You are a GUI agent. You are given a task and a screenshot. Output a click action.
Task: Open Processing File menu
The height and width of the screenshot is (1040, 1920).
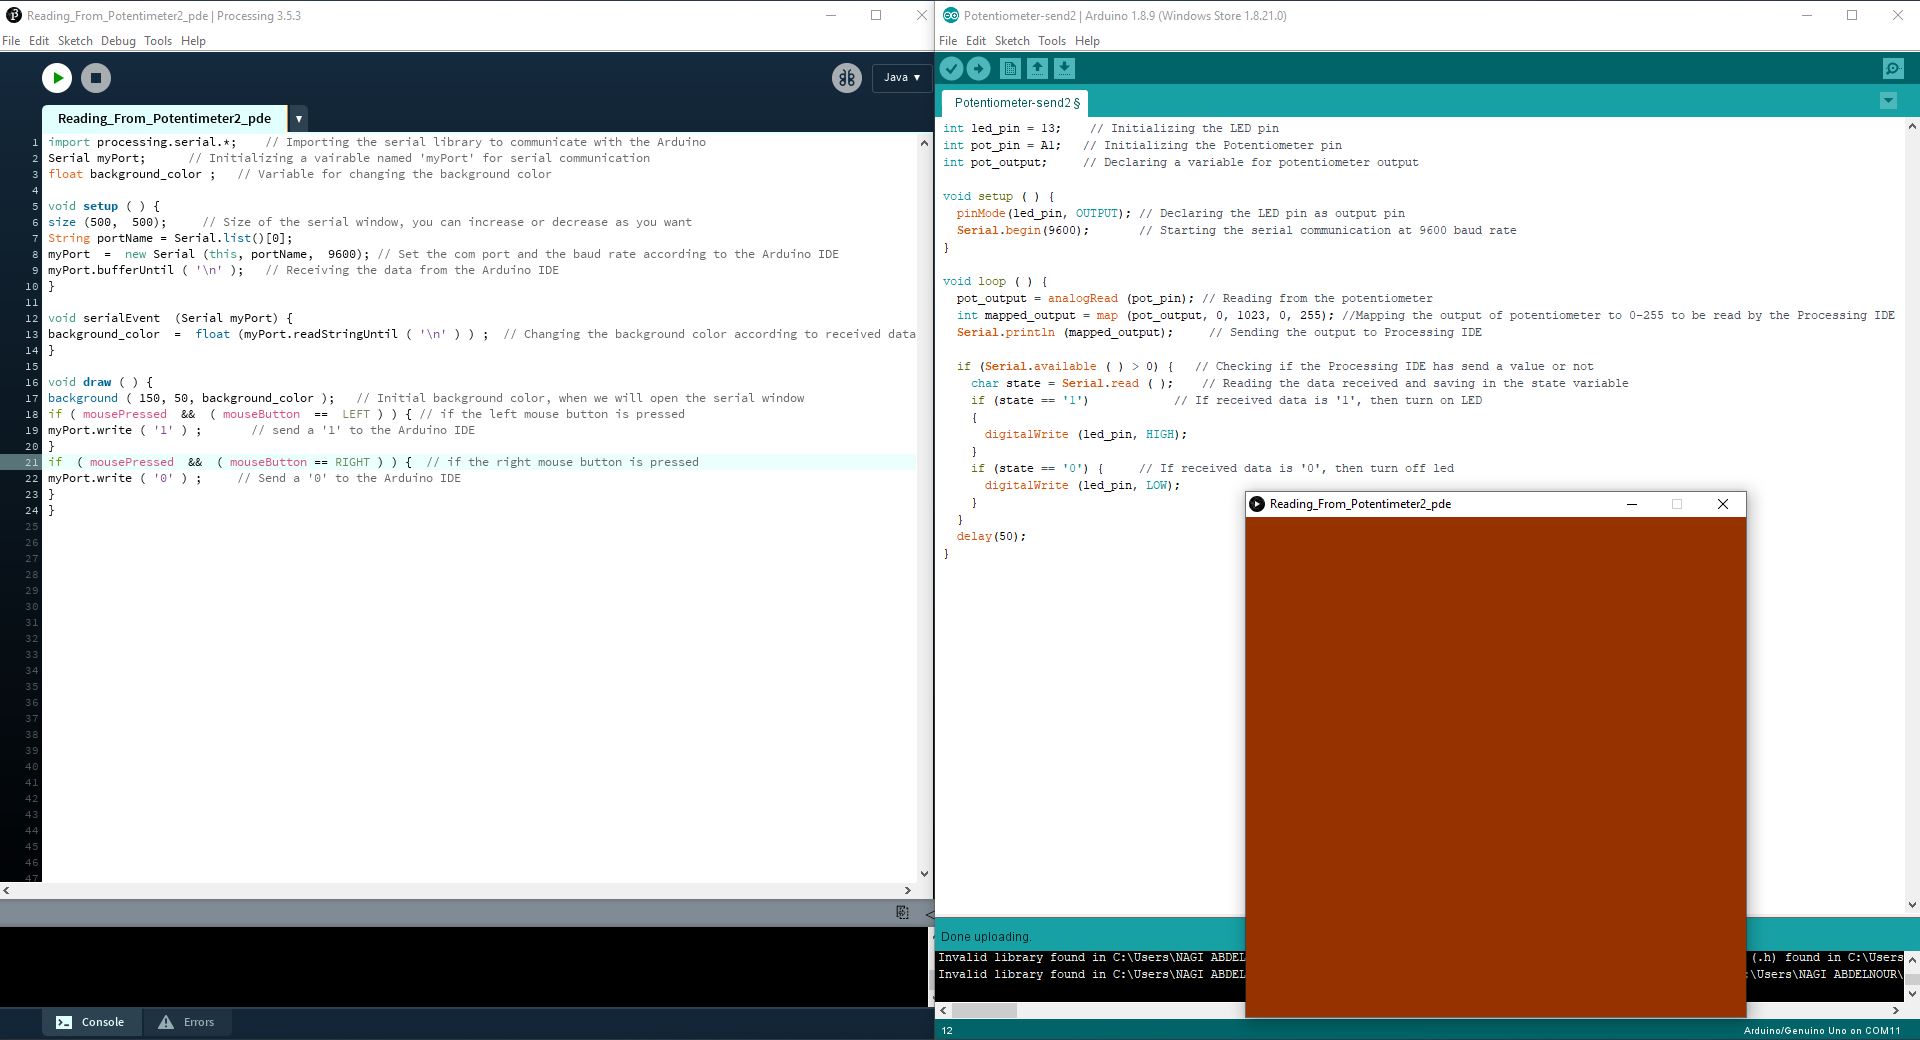click(11, 41)
